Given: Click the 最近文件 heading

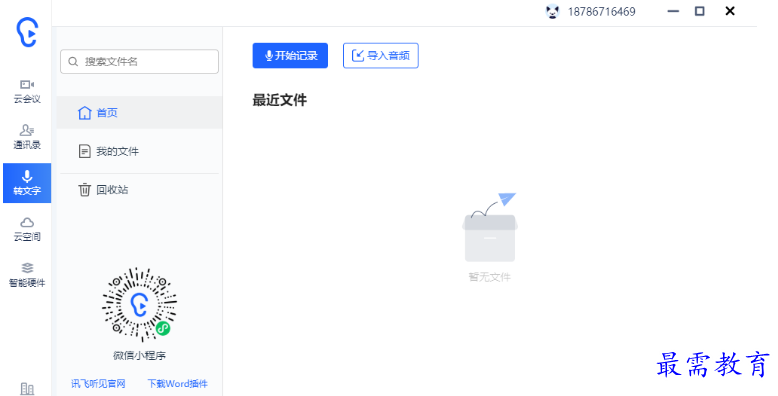Looking at the screenshot, I should tap(280, 100).
